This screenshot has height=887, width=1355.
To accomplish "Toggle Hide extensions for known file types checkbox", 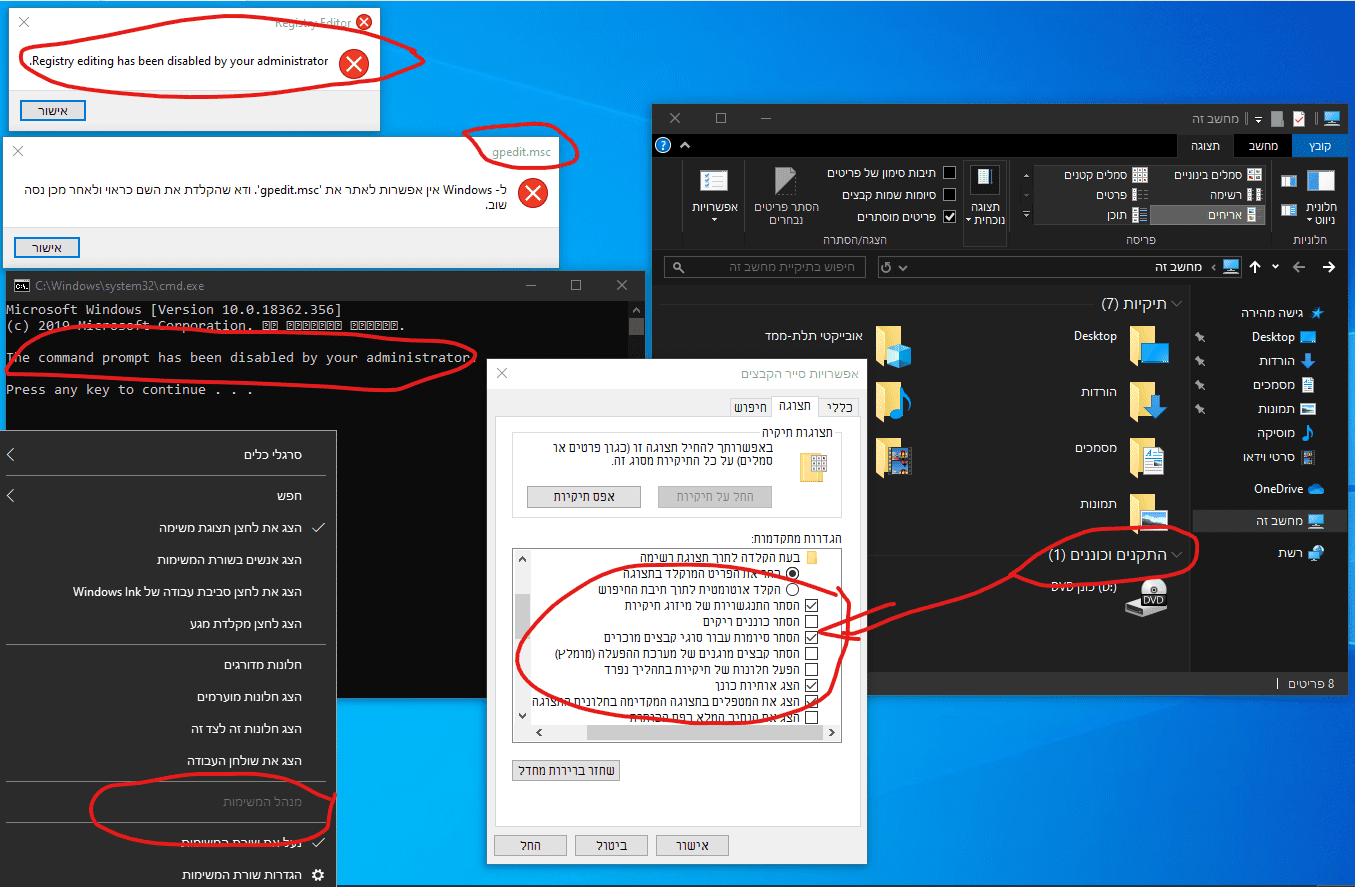I will 811,637.
